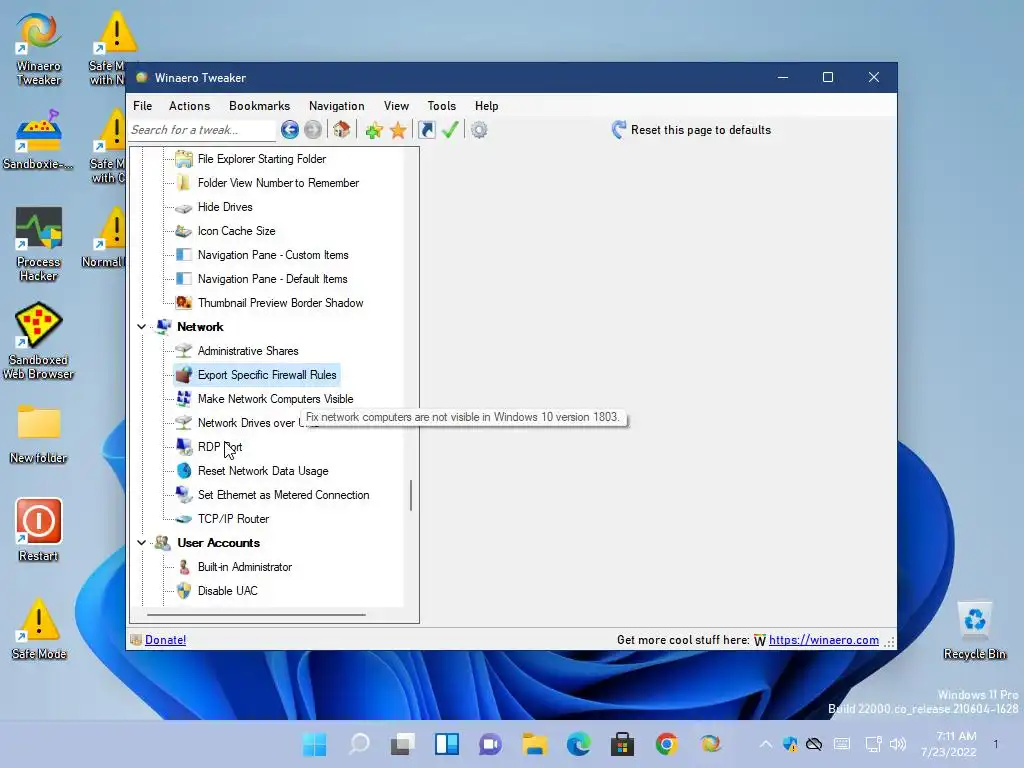The image size is (1024, 768).
Task: Show hidden tray icons chevron
Action: 765,744
